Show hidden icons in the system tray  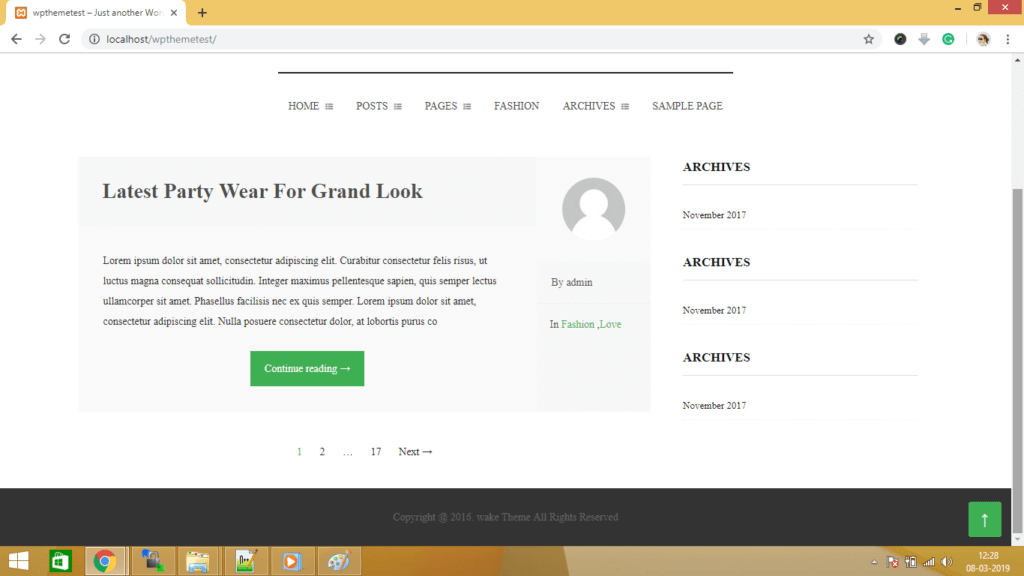tap(874, 561)
